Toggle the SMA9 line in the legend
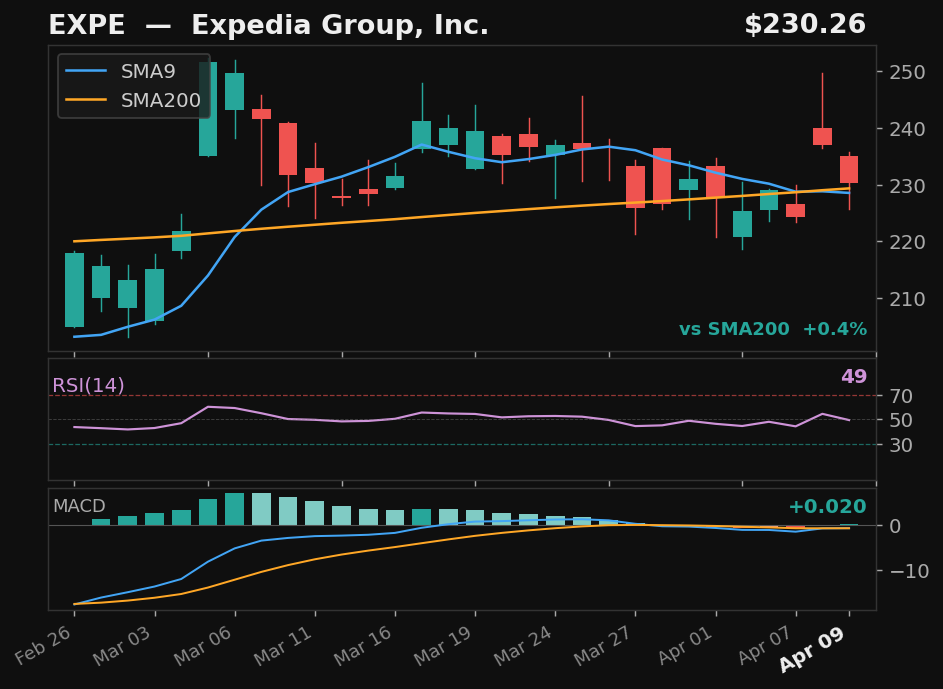The height and width of the screenshot is (689, 943). (147, 71)
